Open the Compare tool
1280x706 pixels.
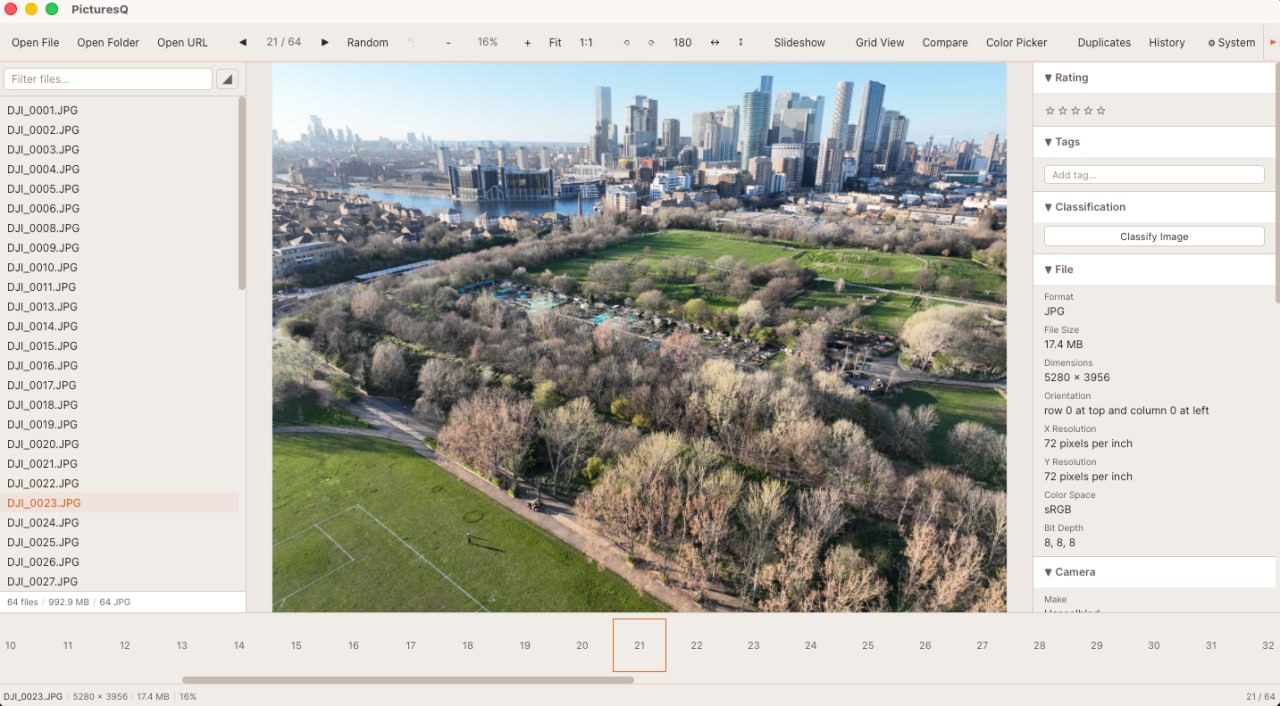[945, 42]
